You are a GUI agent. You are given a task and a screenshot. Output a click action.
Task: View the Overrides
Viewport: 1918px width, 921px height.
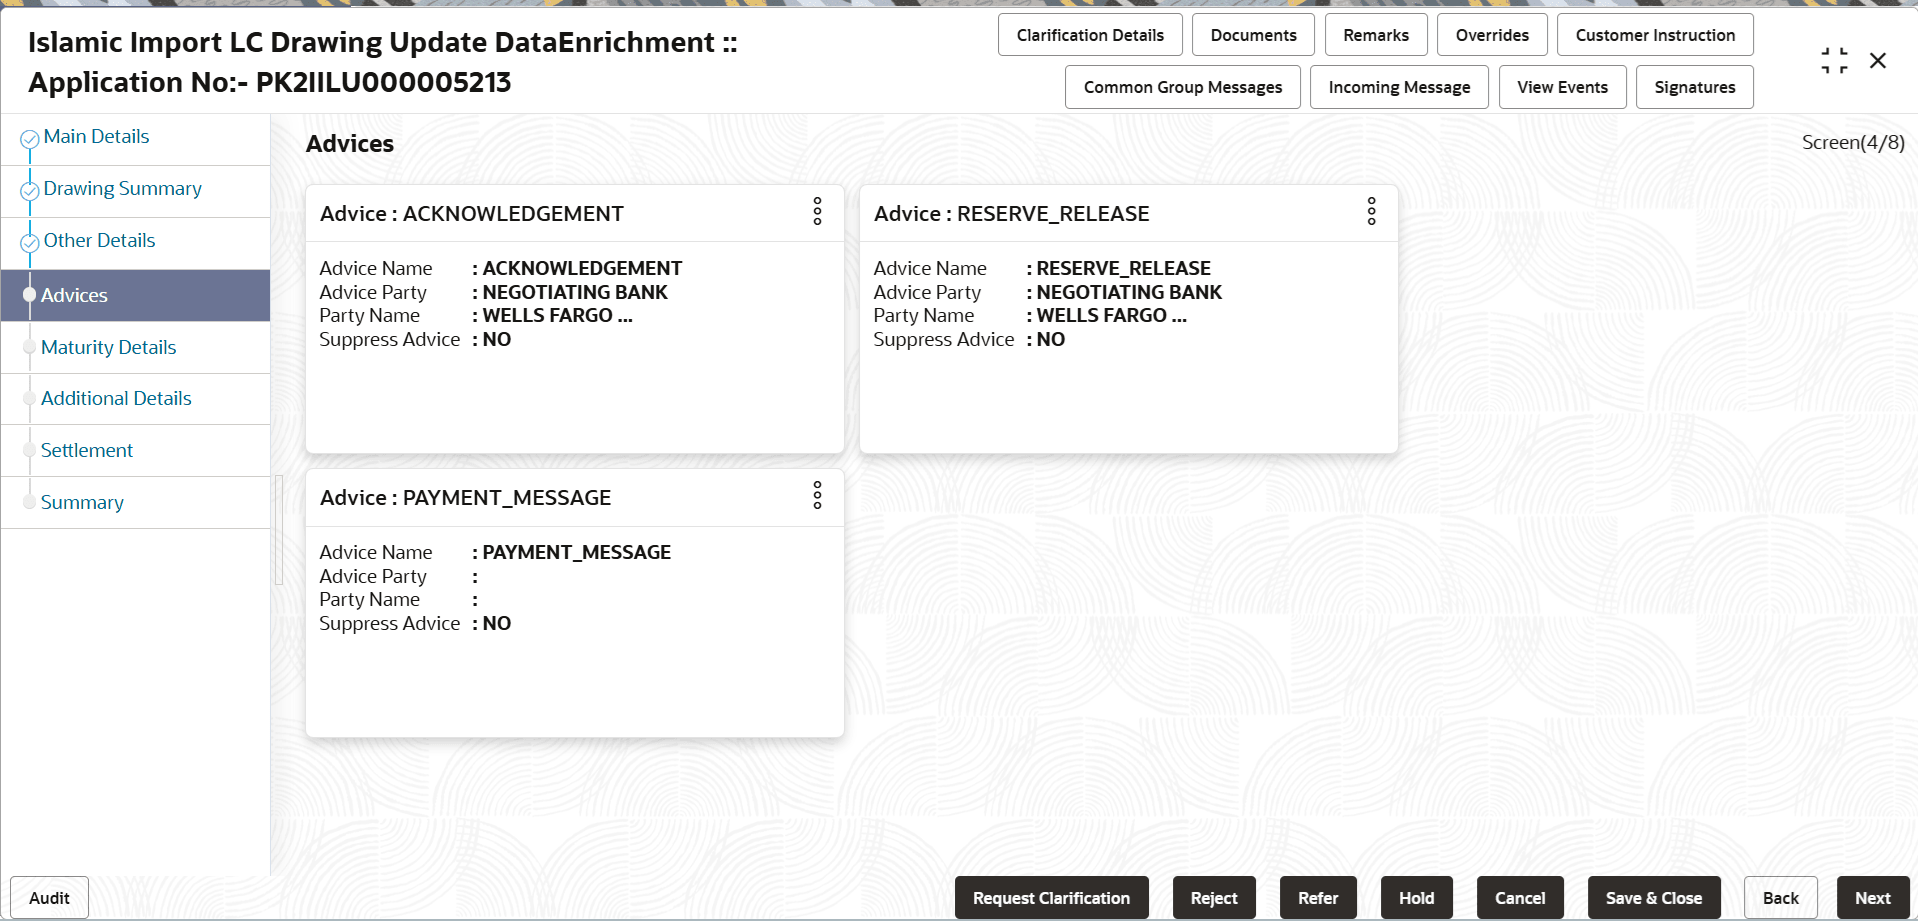[1492, 35]
